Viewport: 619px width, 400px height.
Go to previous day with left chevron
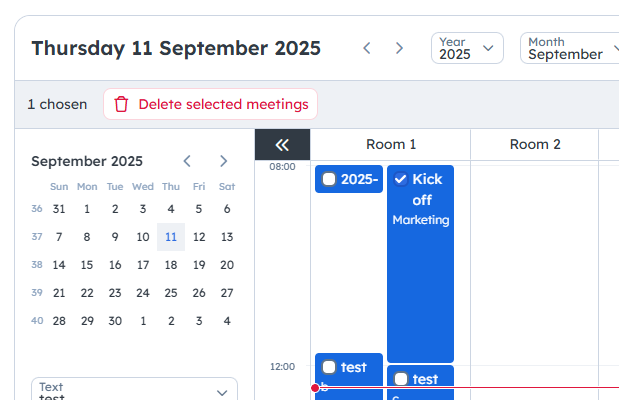[x=367, y=48]
